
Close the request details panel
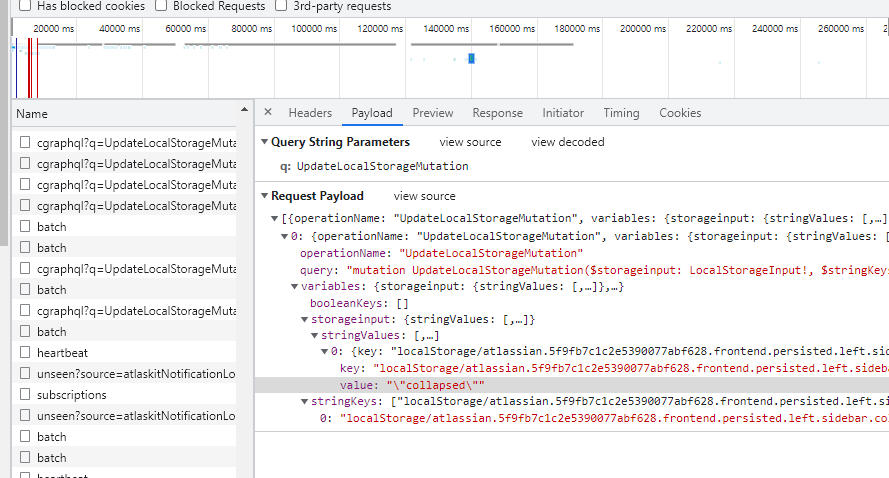tap(268, 112)
